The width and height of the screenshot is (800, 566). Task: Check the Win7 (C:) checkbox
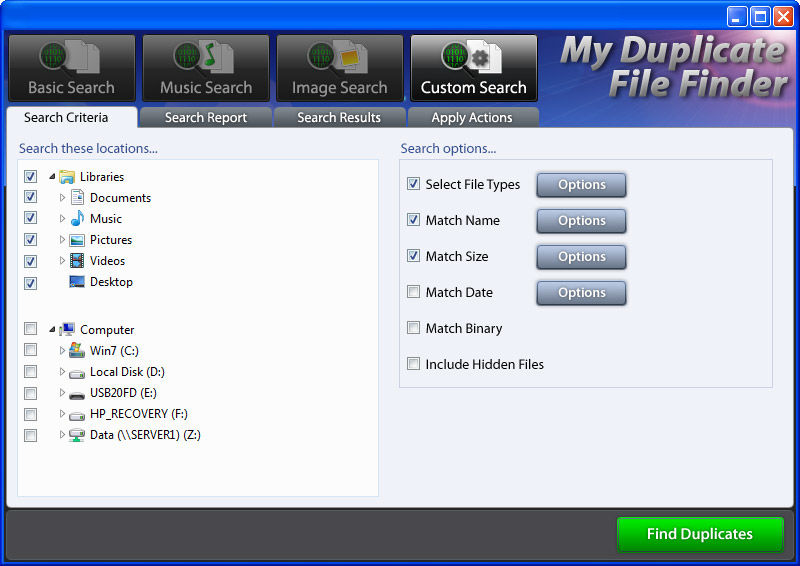[x=31, y=350]
